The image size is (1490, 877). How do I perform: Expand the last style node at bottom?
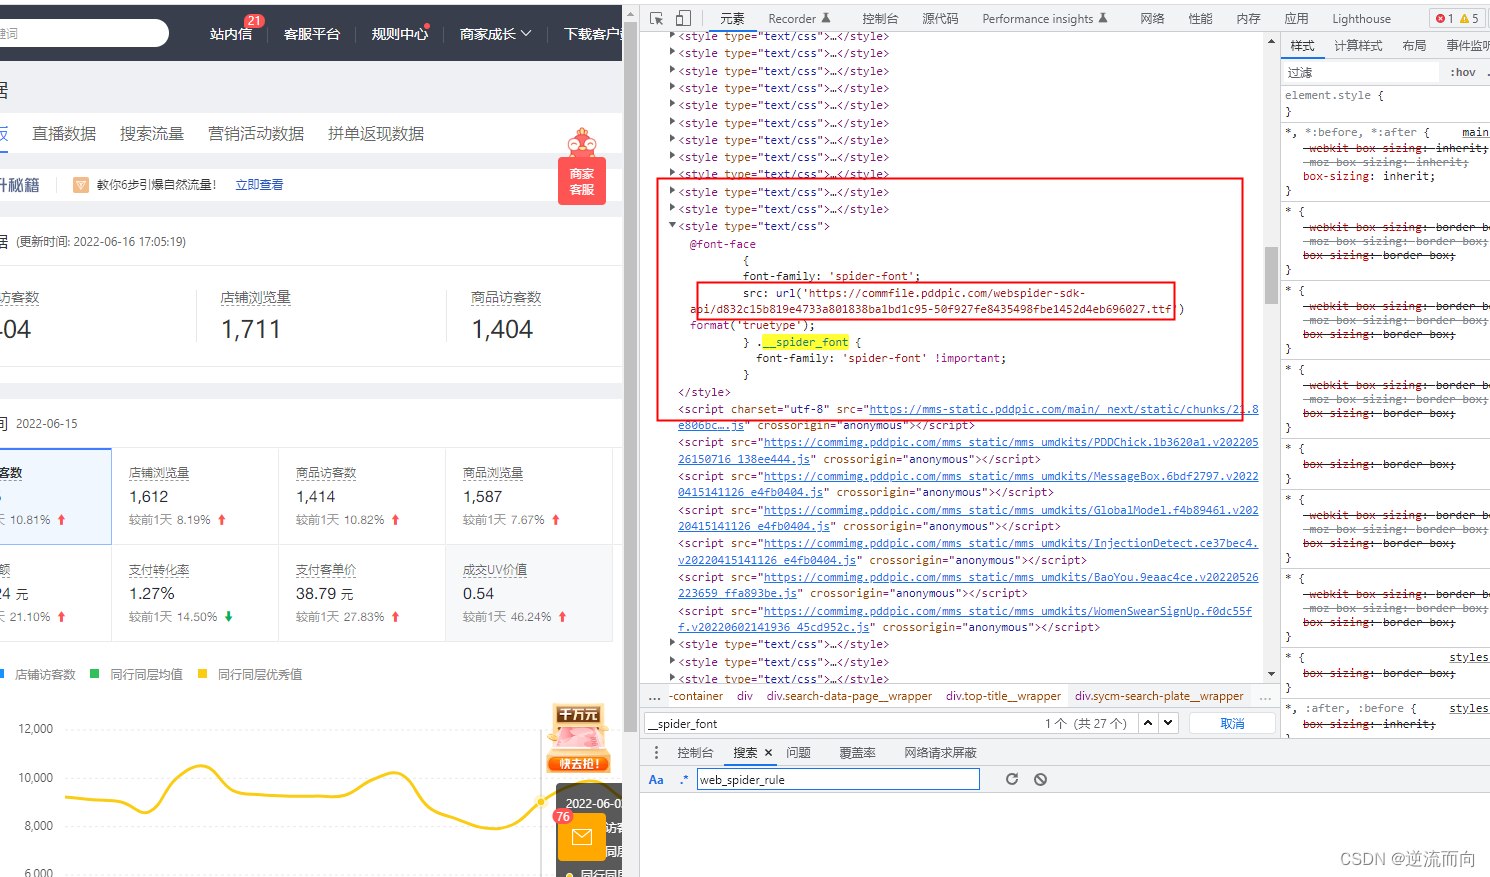[672, 679]
